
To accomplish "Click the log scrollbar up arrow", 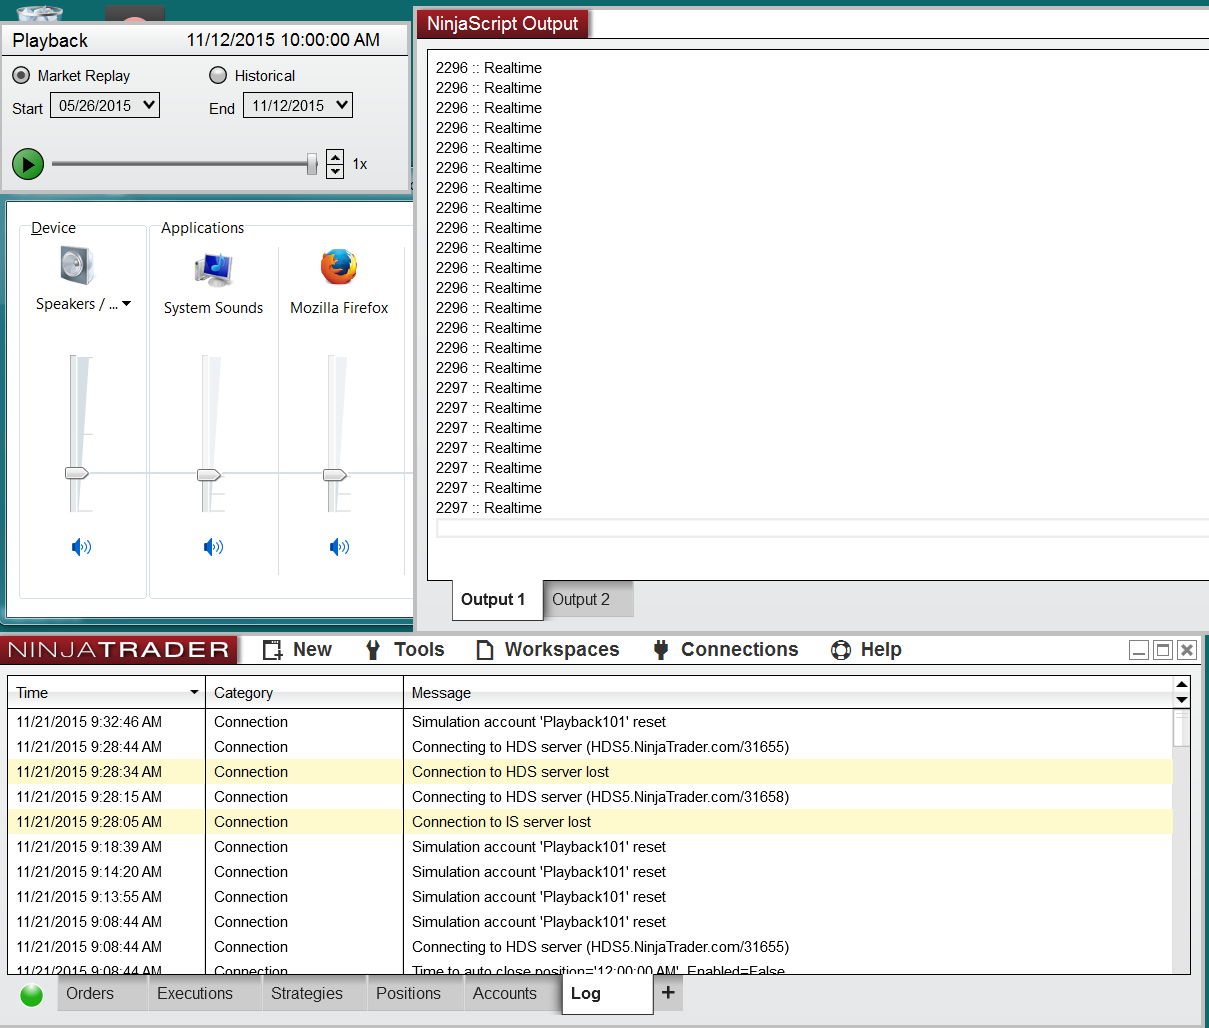I will (1182, 685).
